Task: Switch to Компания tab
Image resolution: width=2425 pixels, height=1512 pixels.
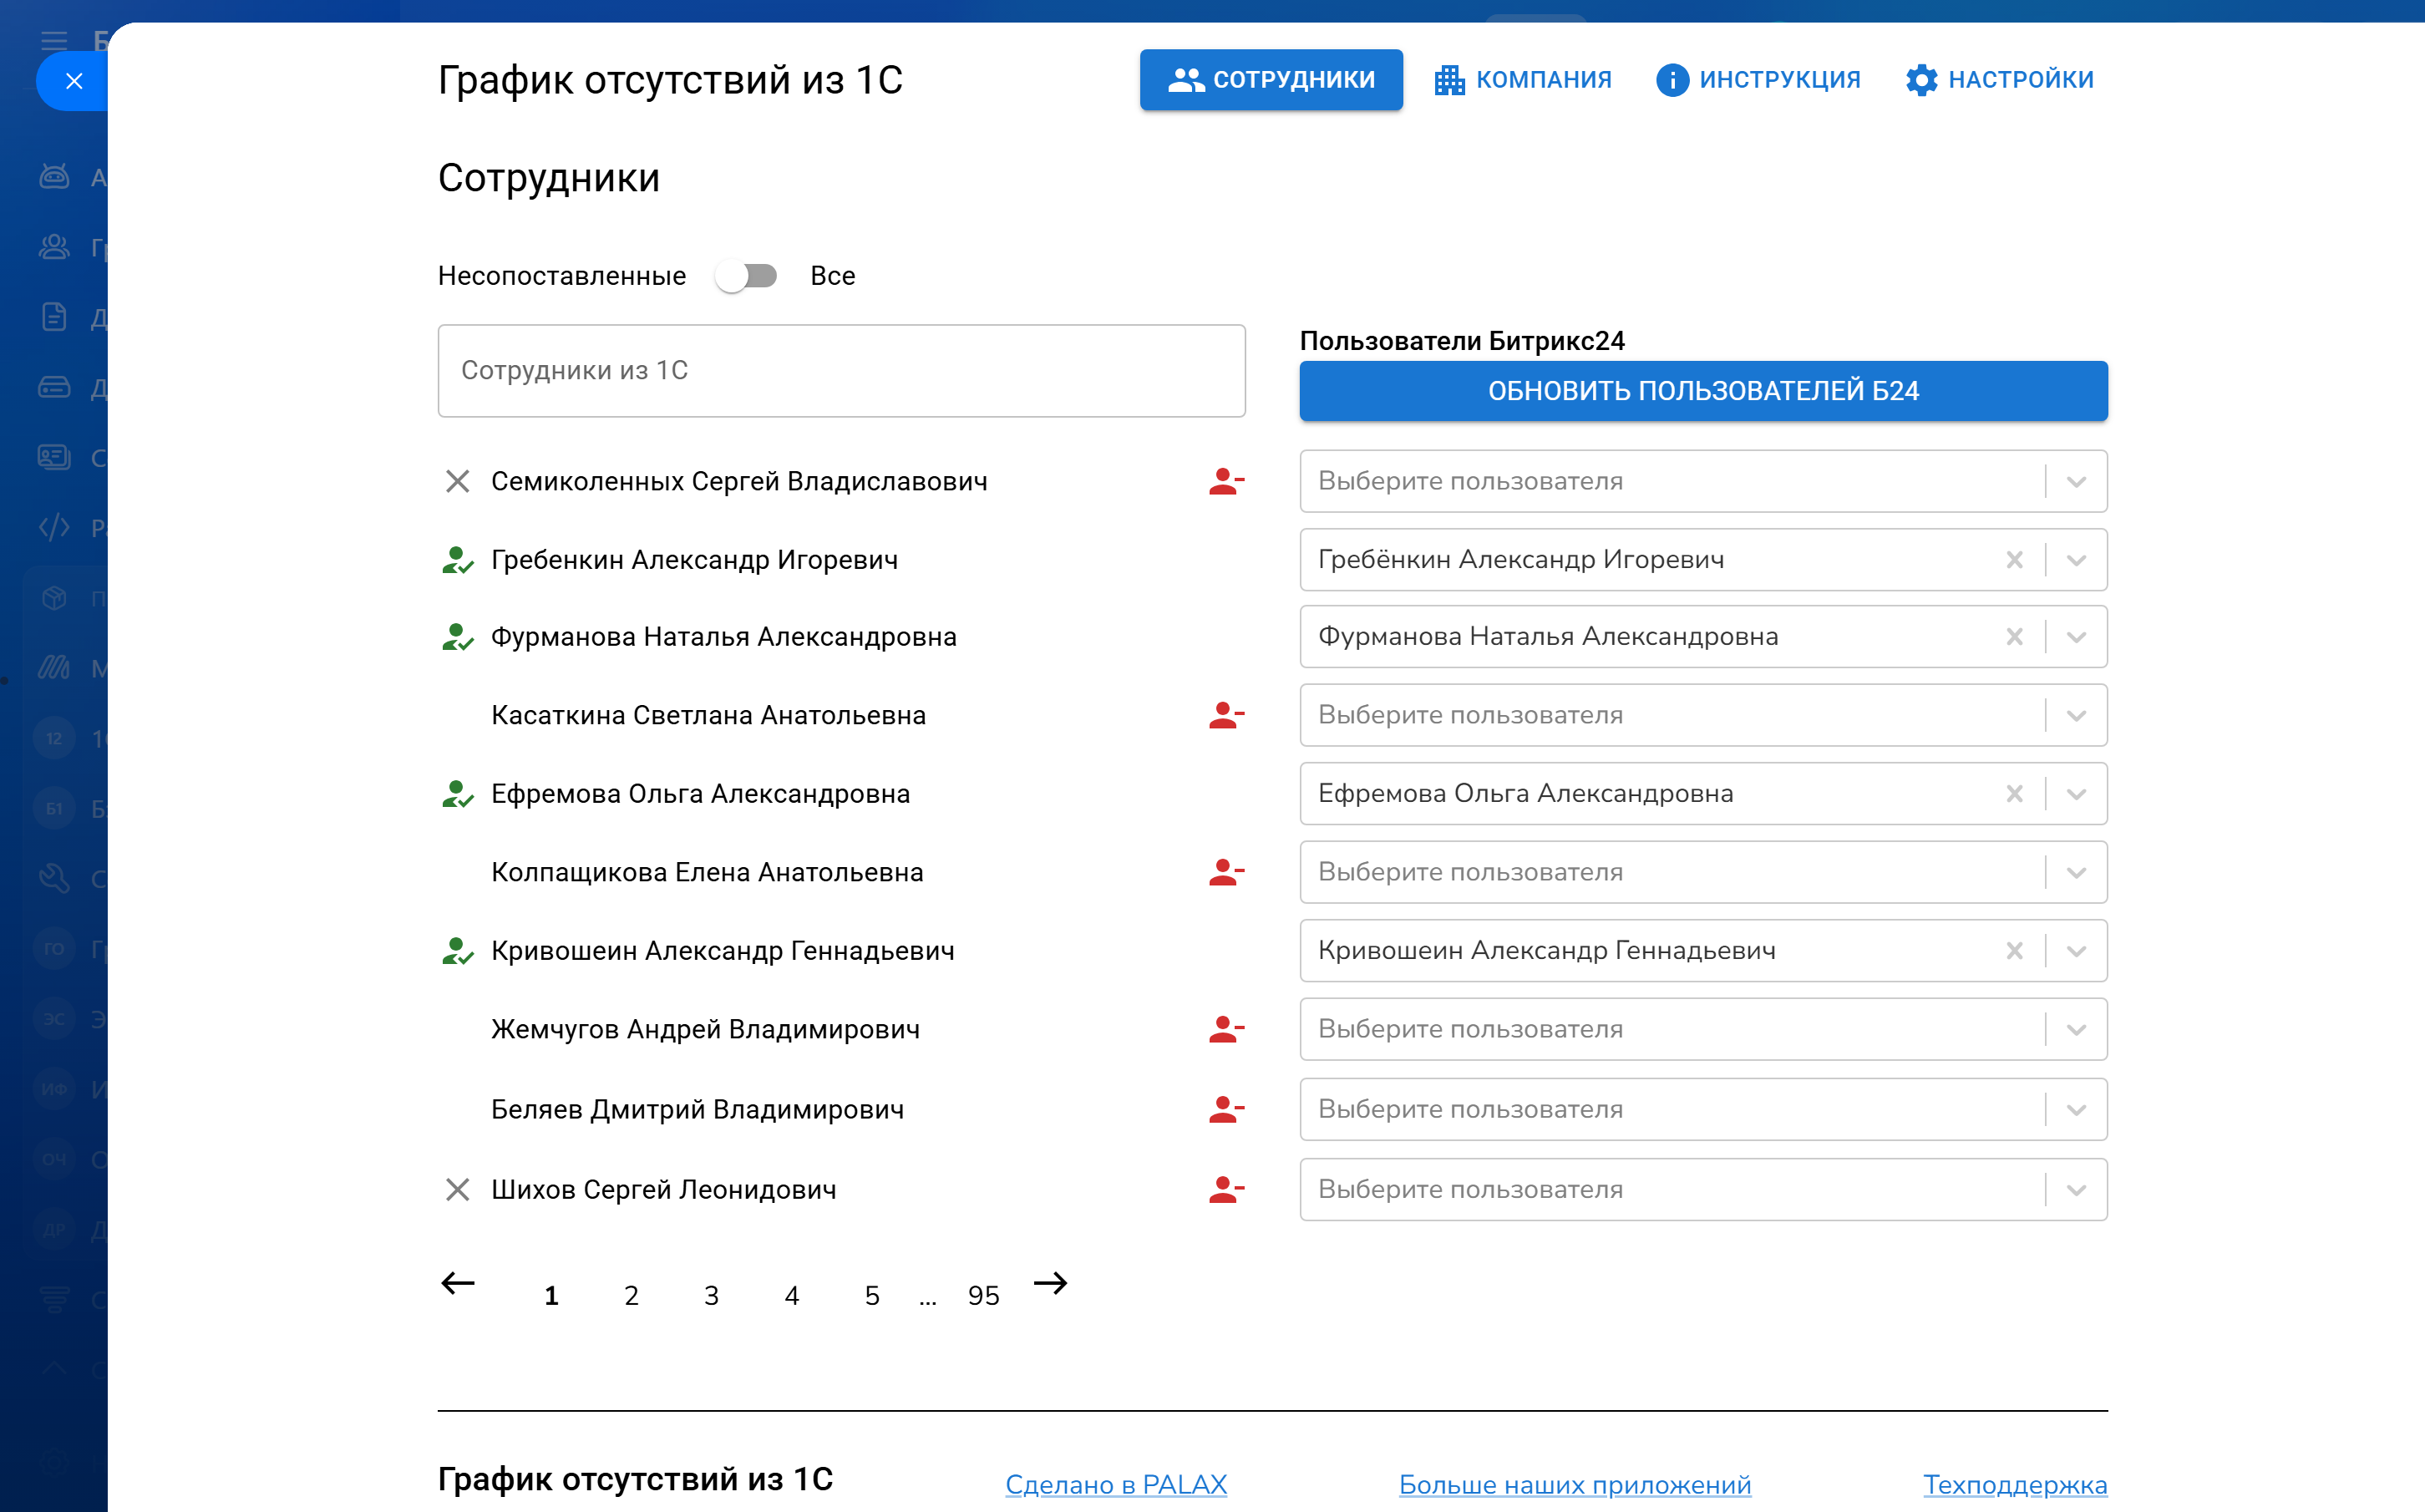Action: [x=1523, y=80]
